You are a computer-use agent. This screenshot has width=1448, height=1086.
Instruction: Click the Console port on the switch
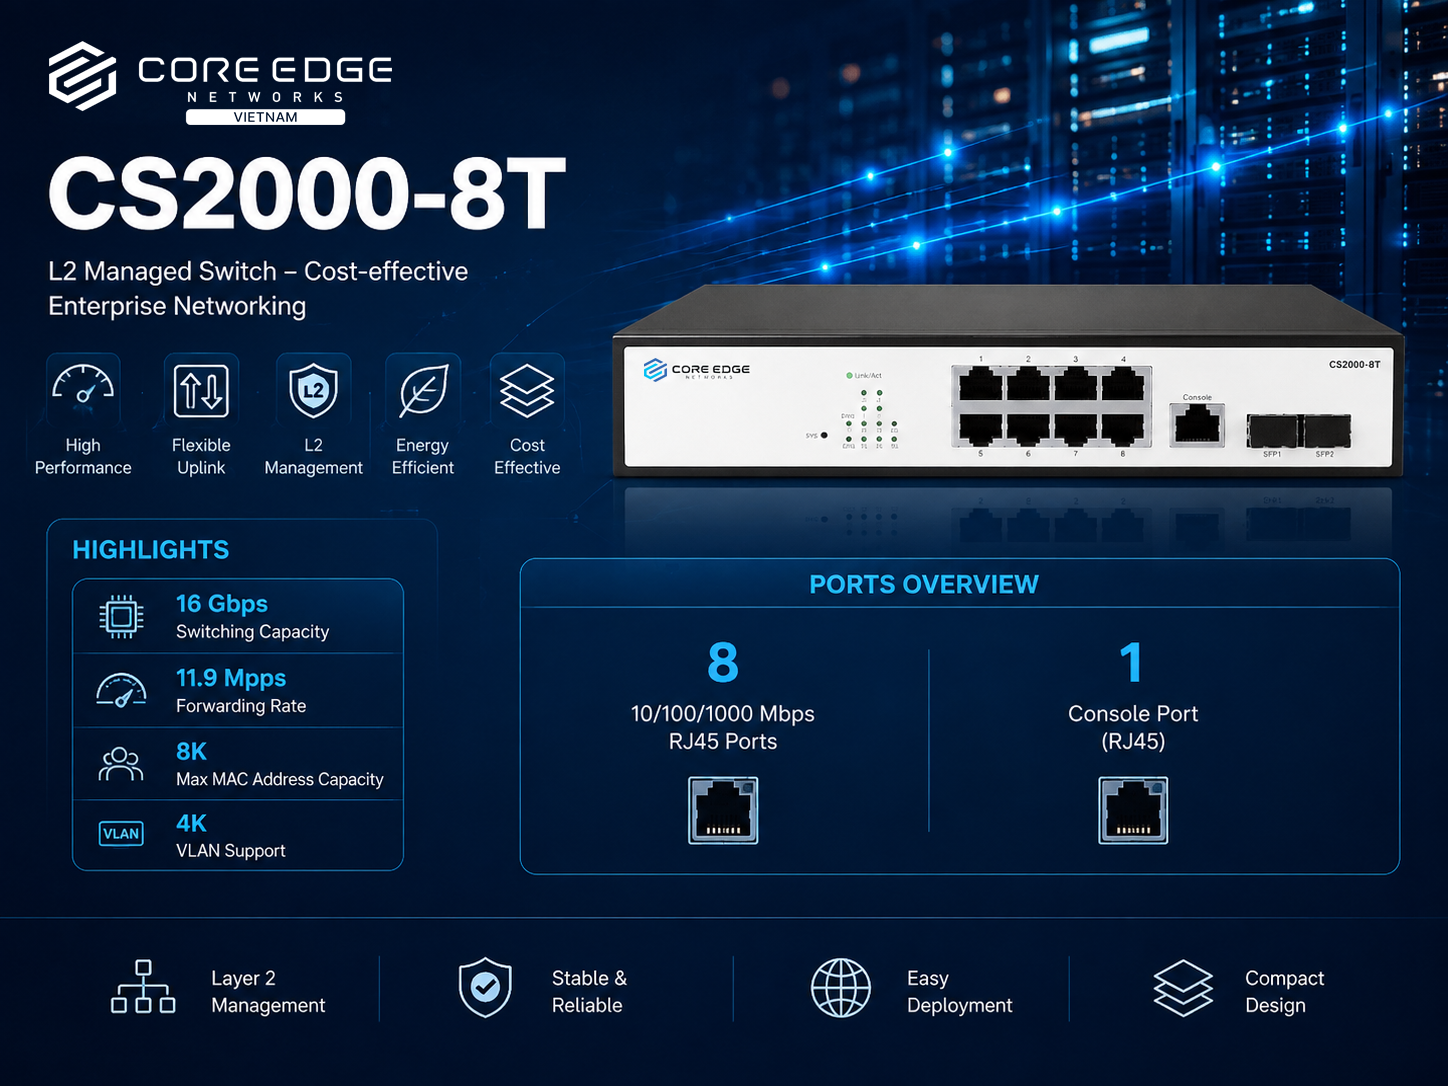click(1197, 424)
